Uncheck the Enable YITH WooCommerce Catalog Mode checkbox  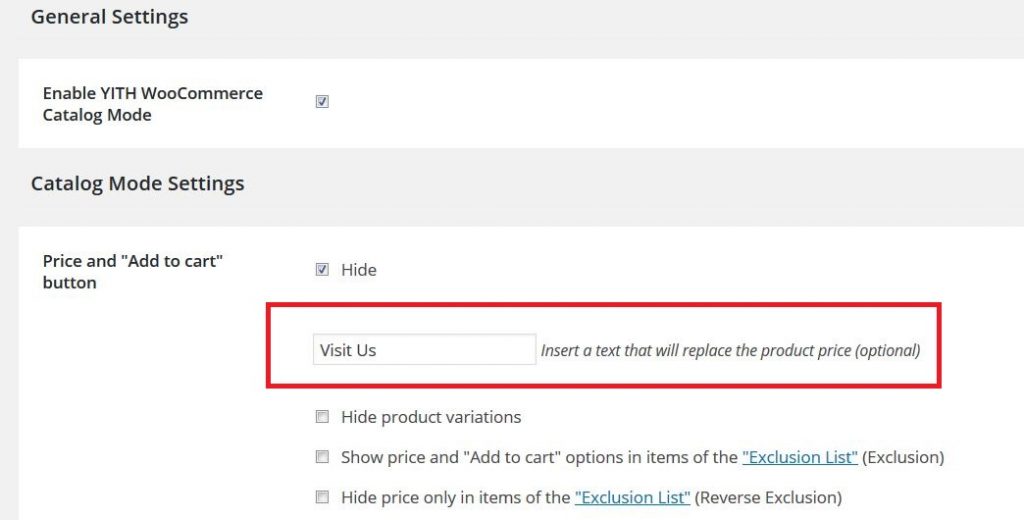click(322, 101)
